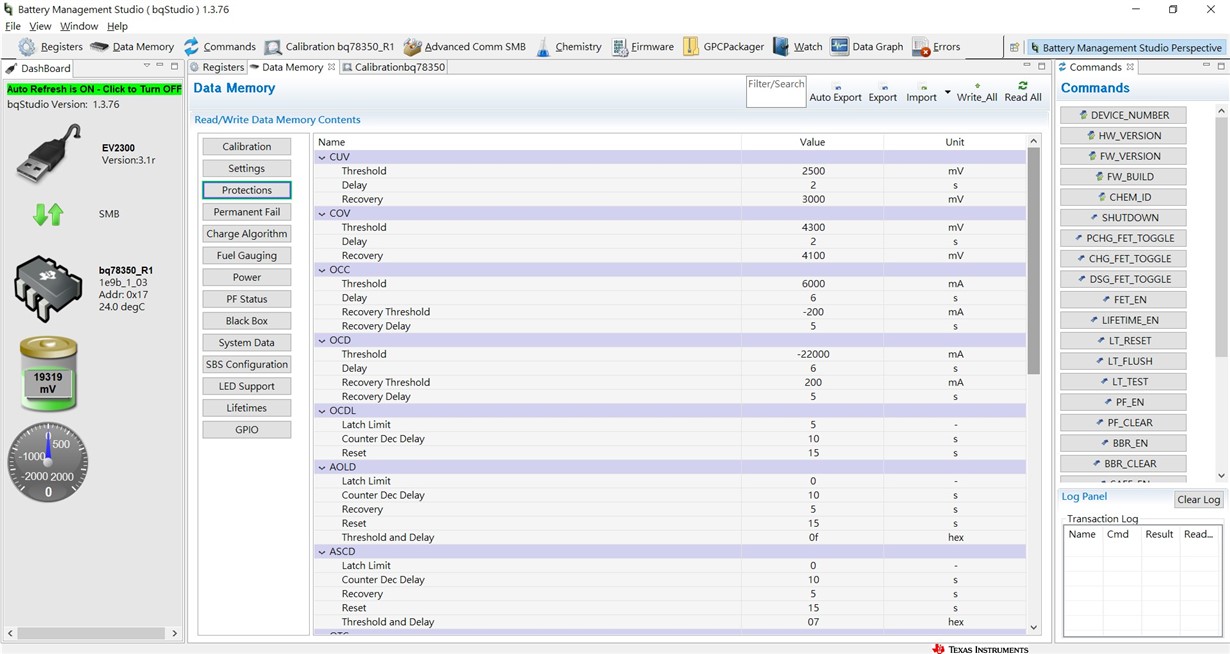Minimize the Dashboard panel
1230x654 pixels.
tap(160, 67)
